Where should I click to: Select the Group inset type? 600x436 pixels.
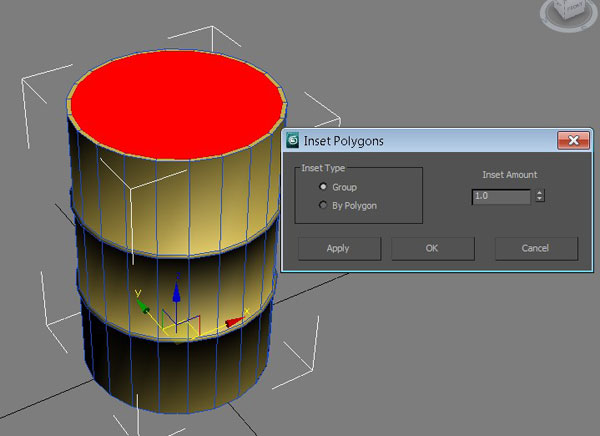click(322, 187)
